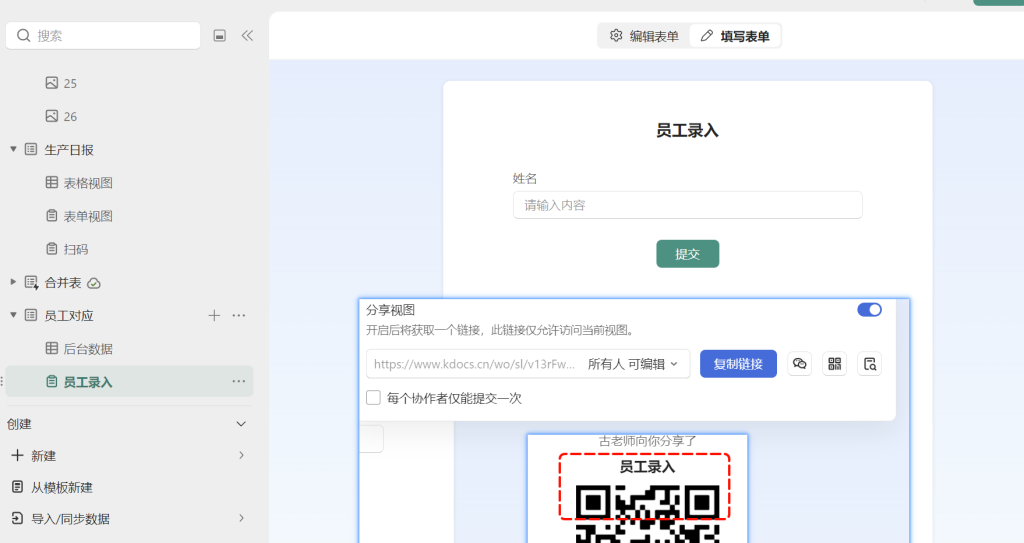The width and height of the screenshot is (1024, 543).
Task: Choose 从模板新建
Action: [61, 487]
